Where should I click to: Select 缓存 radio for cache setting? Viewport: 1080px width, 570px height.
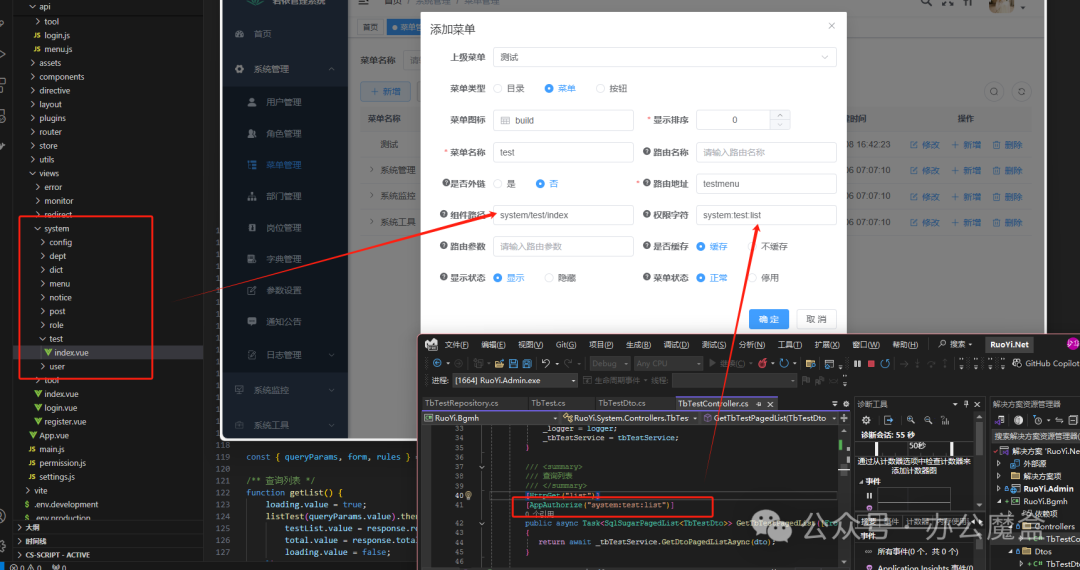tap(700, 246)
